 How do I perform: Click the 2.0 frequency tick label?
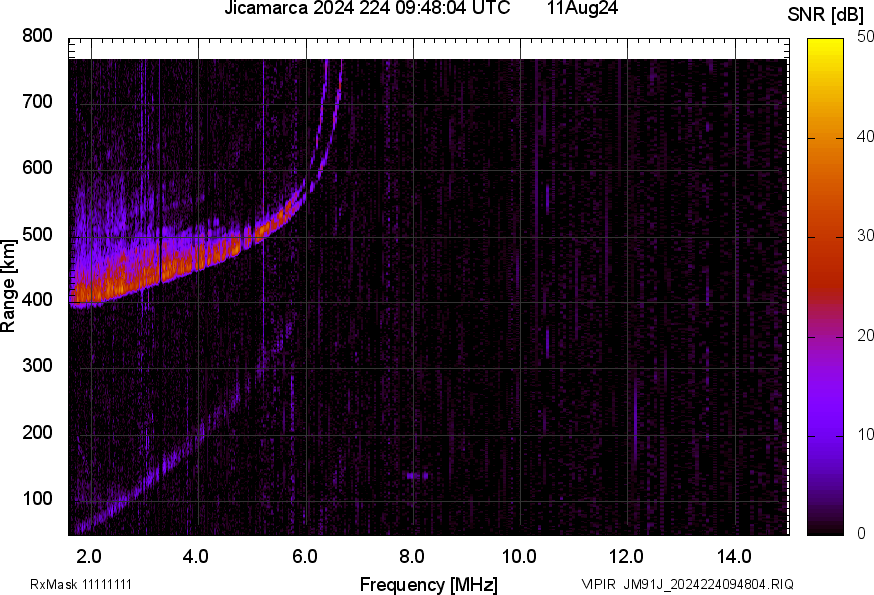(89, 555)
